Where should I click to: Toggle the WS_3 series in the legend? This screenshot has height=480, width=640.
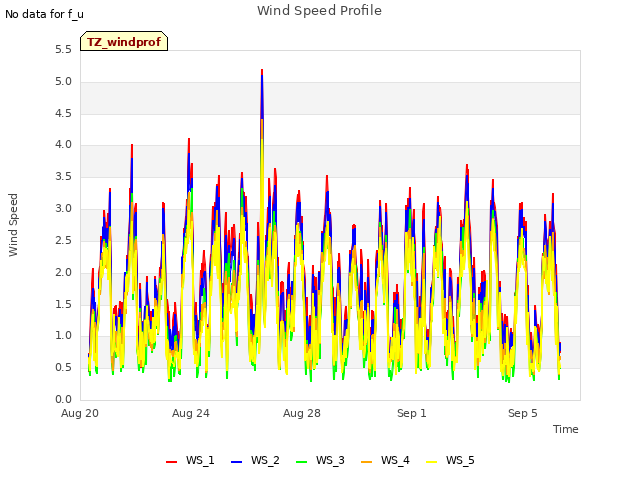point(320,461)
